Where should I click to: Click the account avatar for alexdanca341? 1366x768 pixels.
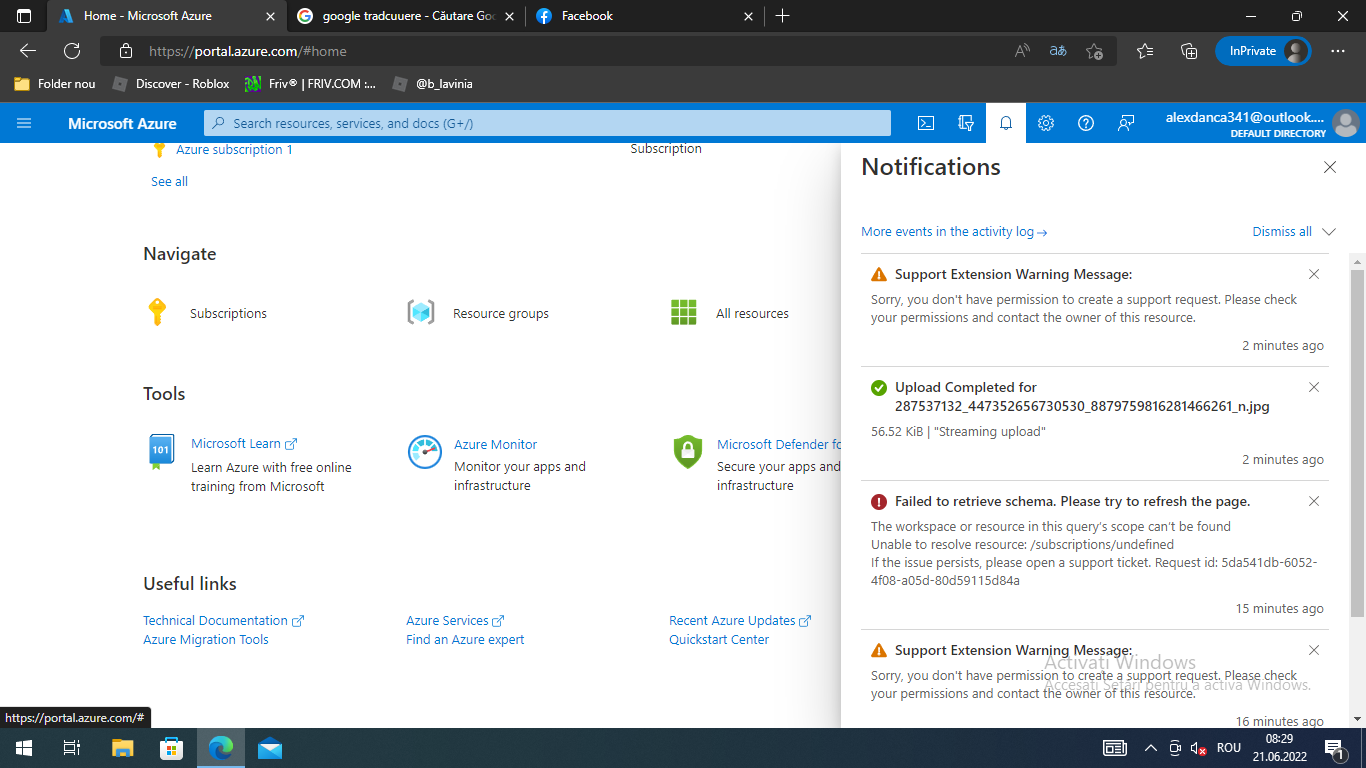click(x=1346, y=123)
